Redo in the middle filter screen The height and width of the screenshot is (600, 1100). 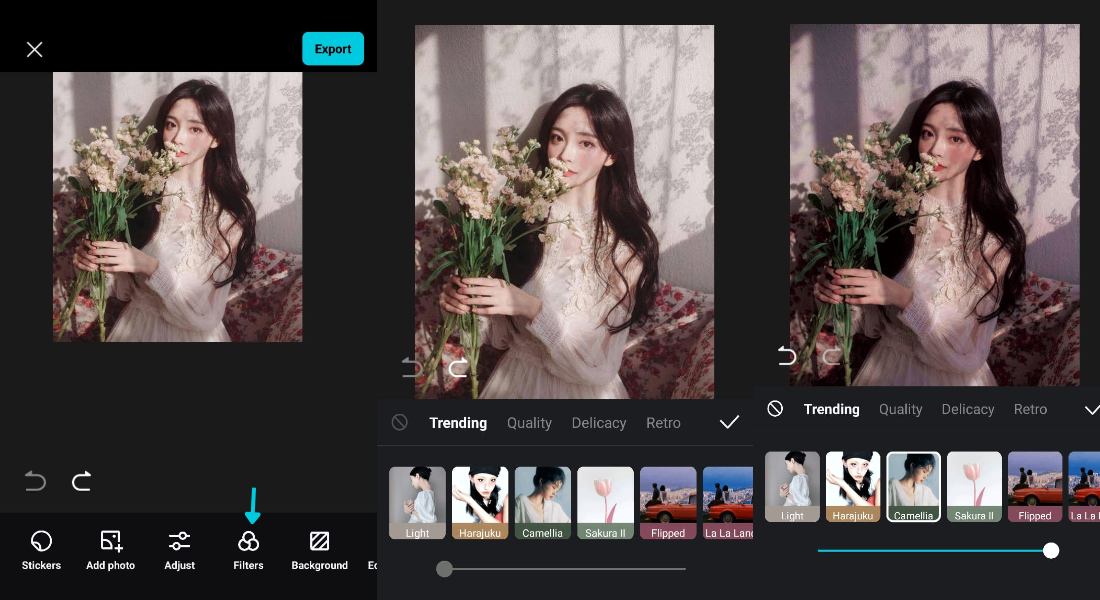coord(457,367)
